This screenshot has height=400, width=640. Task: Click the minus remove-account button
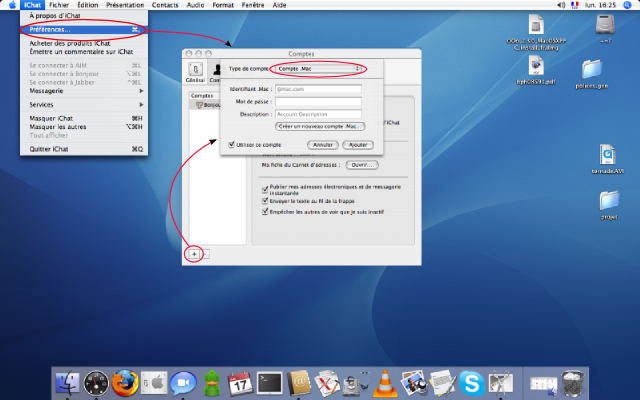pyautogui.click(x=205, y=254)
